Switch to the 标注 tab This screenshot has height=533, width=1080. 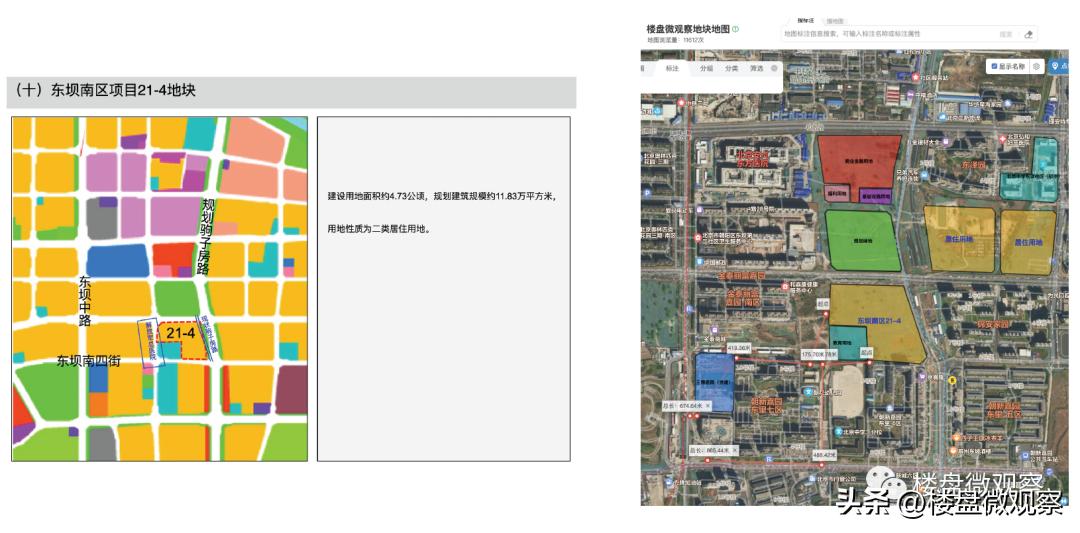672,69
